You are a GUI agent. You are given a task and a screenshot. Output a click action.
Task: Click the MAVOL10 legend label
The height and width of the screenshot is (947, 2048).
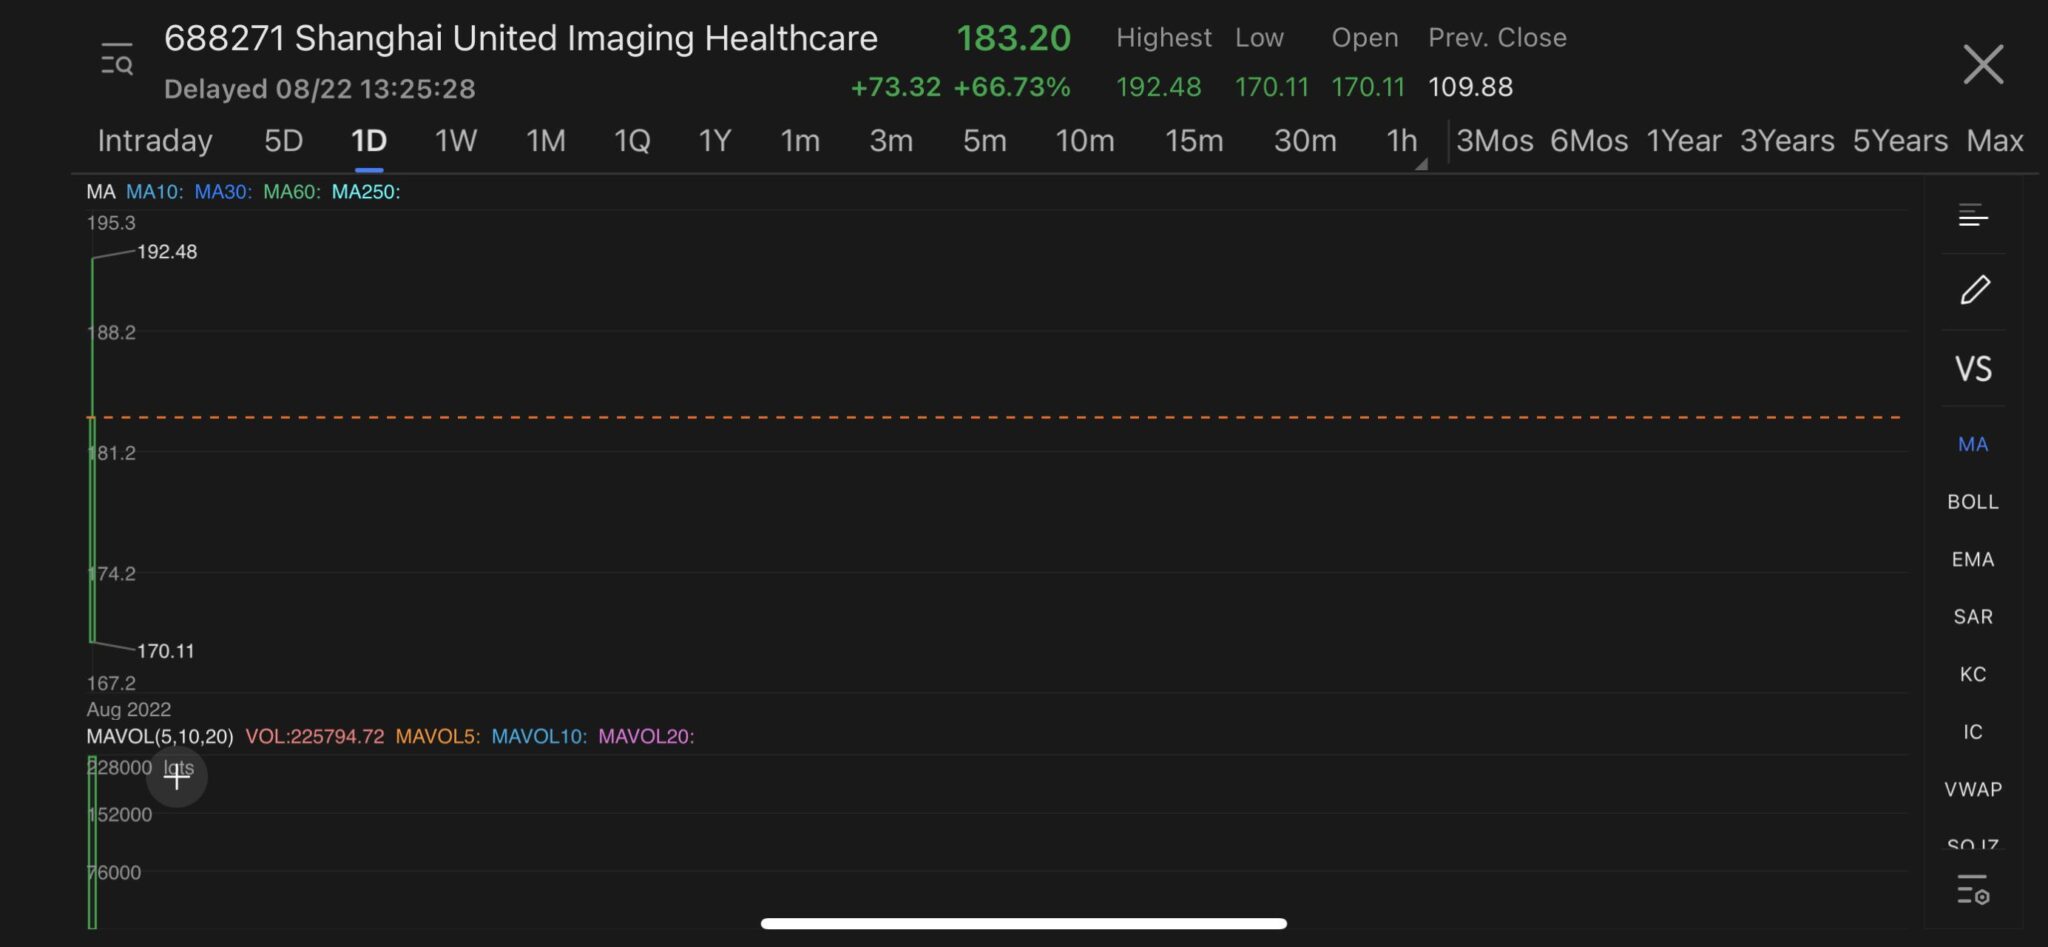[539, 737]
